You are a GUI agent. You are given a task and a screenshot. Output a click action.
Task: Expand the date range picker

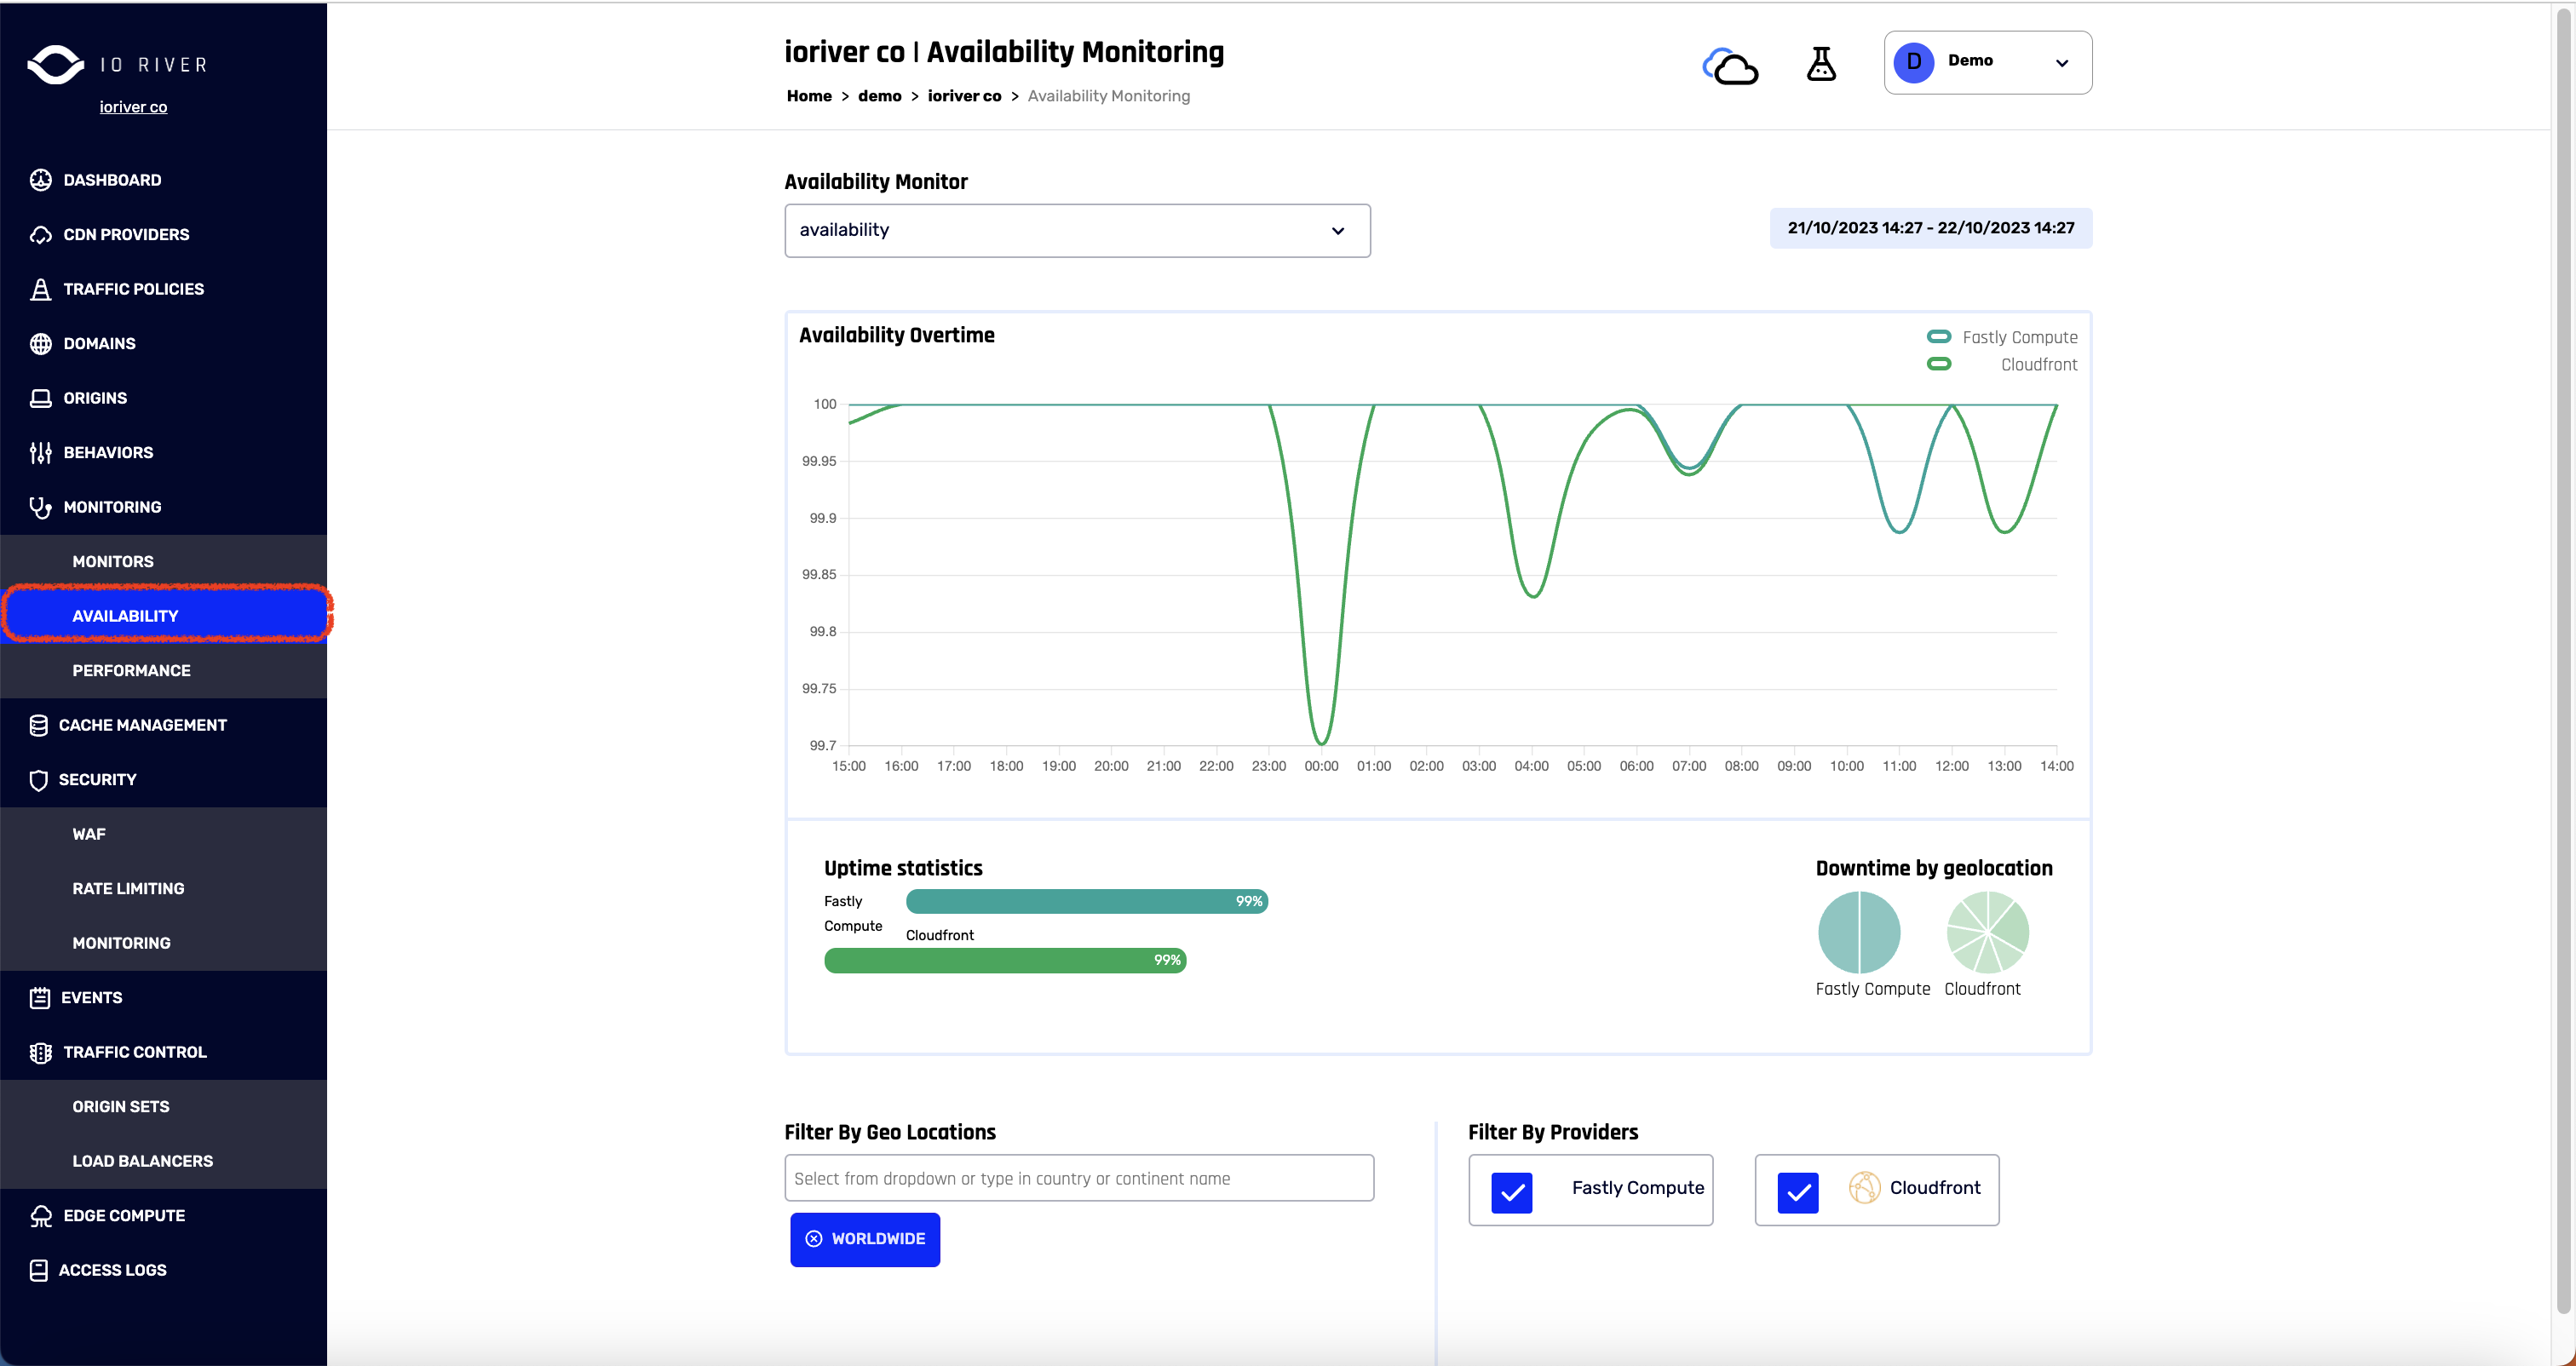(1930, 227)
